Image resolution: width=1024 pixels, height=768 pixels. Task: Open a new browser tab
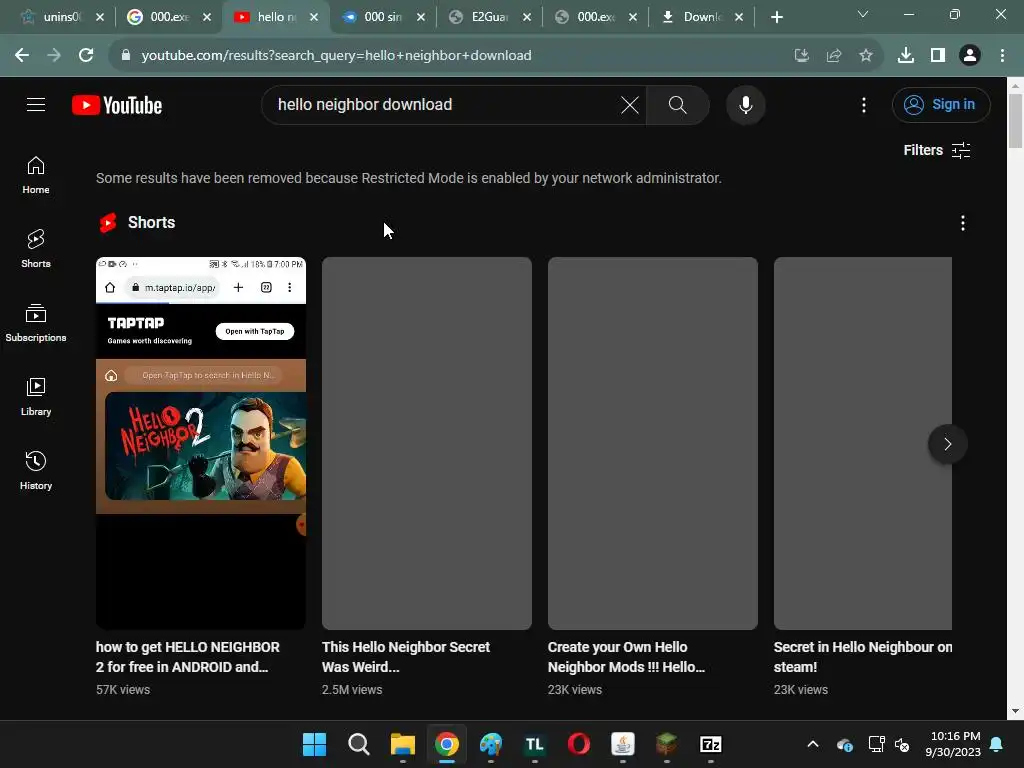click(x=776, y=17)
